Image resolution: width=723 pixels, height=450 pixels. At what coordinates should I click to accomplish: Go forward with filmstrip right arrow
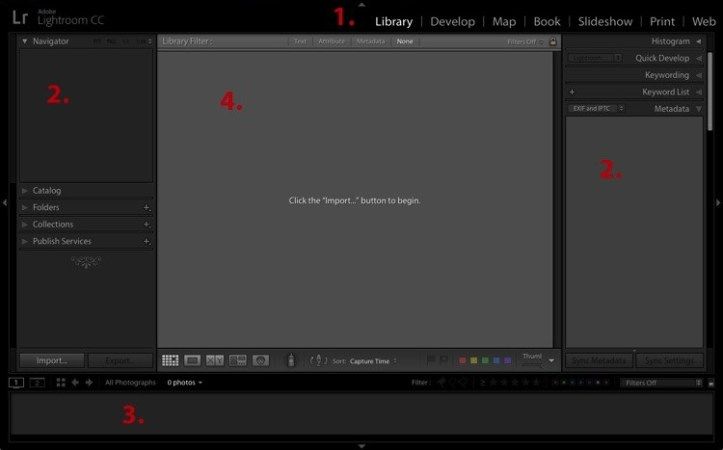(89, 382)
